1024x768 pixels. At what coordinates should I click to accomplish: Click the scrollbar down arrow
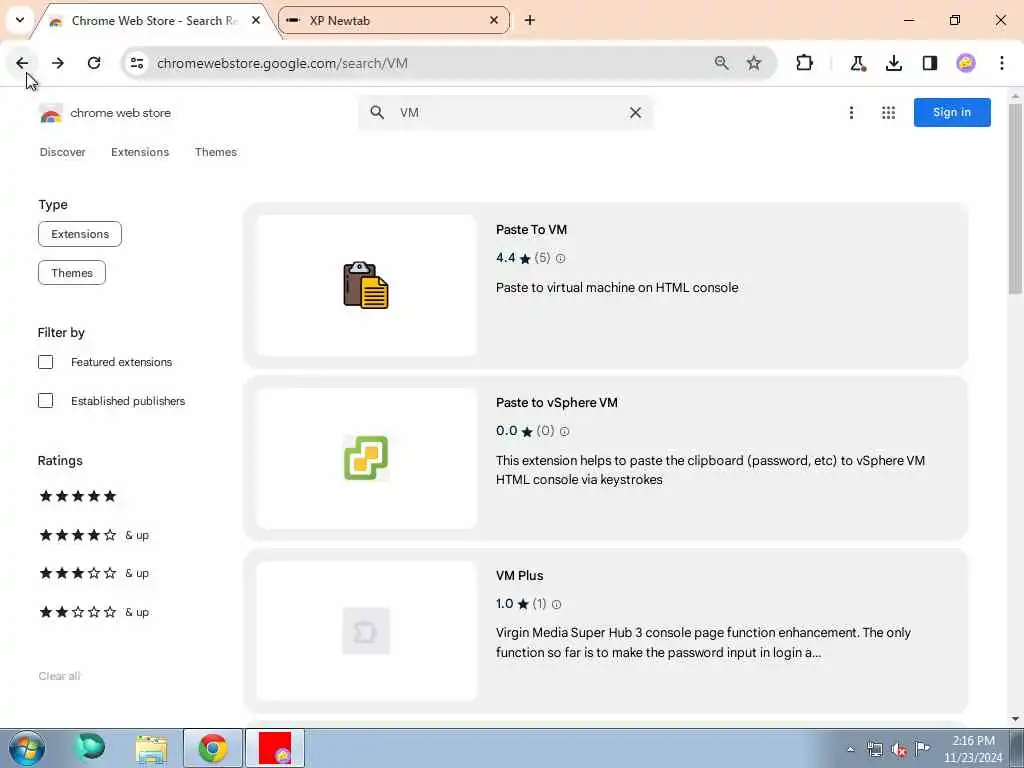[x=1016, y=719]
